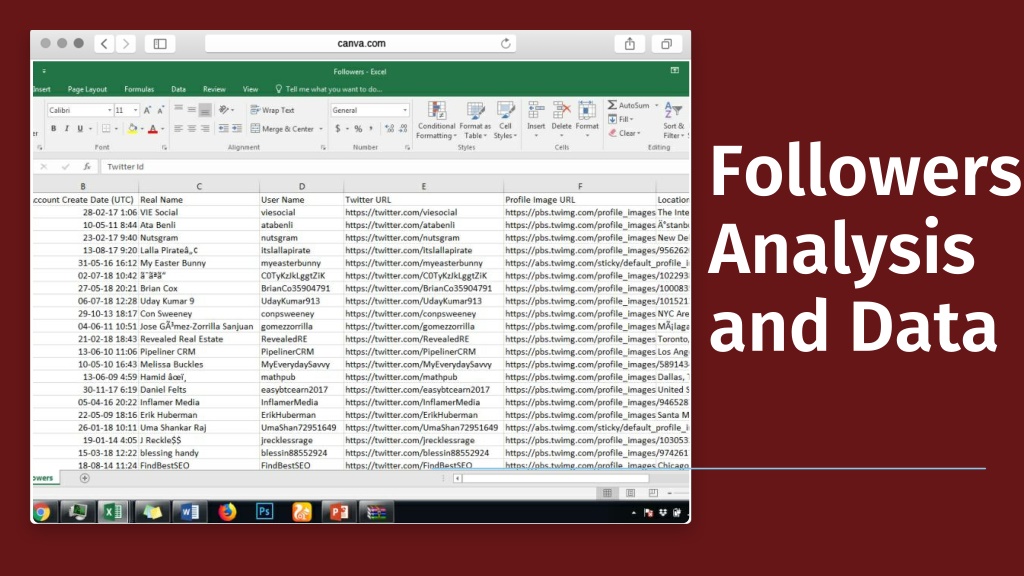Screen dimensions: 1024x576
Task: Click the AutoSum button
Action: [629, 105]
